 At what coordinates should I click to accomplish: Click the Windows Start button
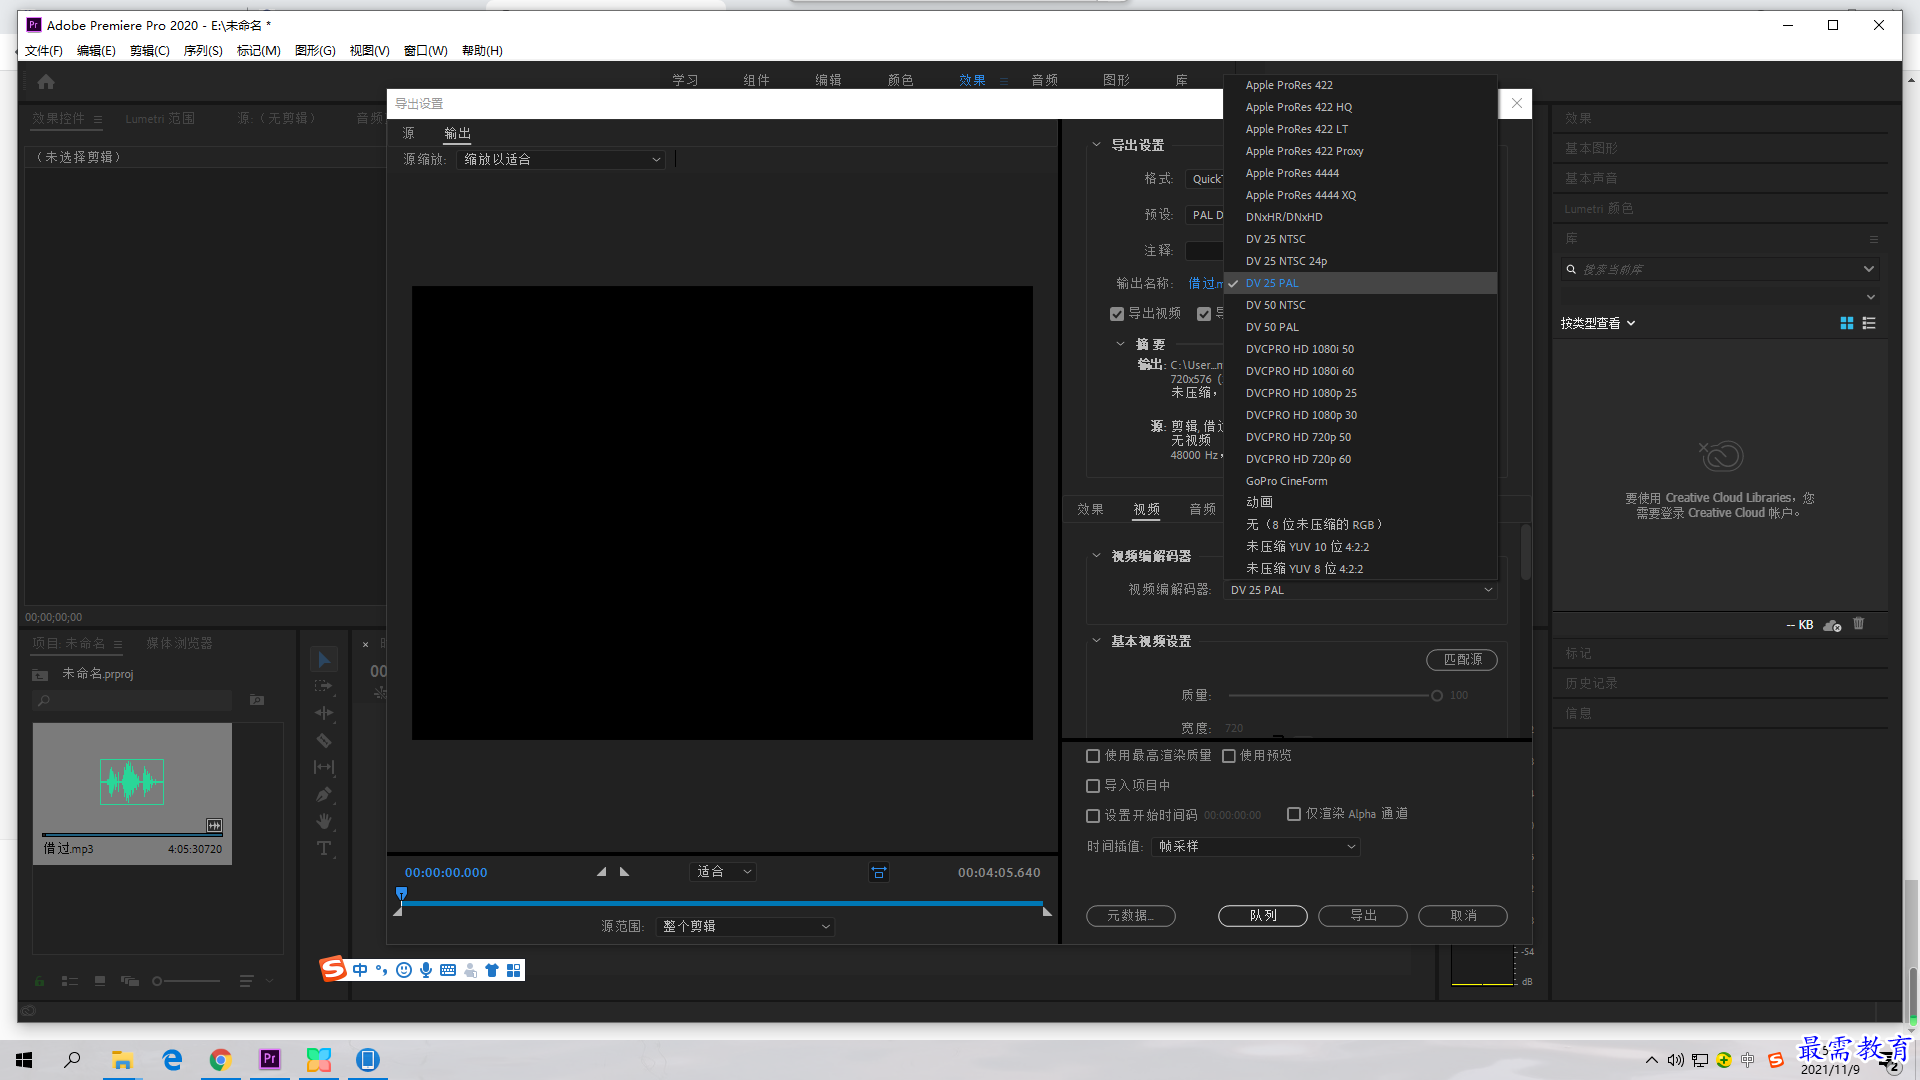[x=24, y=1059]
